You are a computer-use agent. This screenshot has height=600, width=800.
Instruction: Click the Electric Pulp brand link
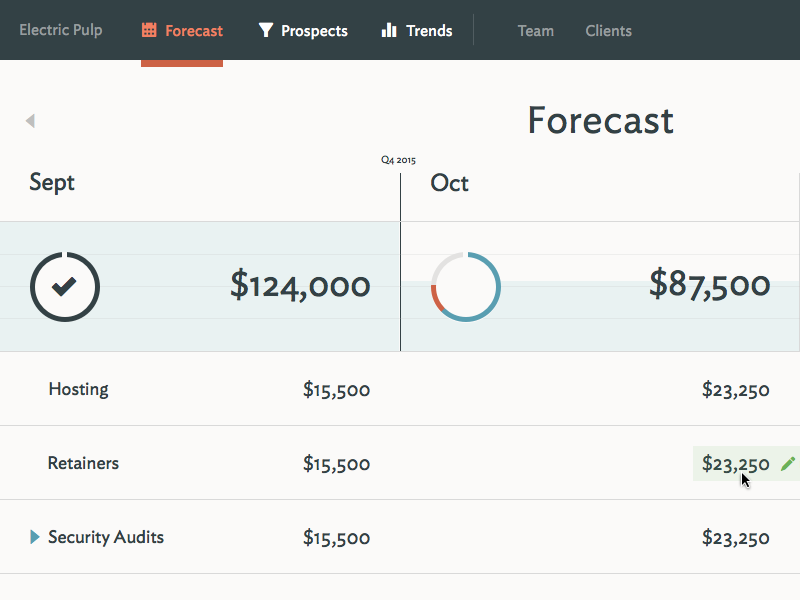click(x=60, y=30)
